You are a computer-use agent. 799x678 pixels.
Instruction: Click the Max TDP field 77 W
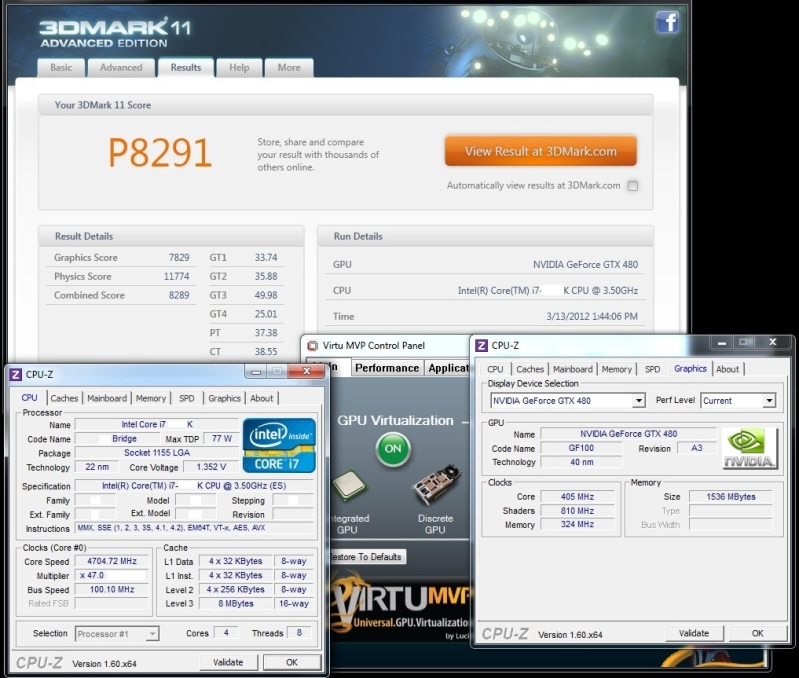pos(222,439)
